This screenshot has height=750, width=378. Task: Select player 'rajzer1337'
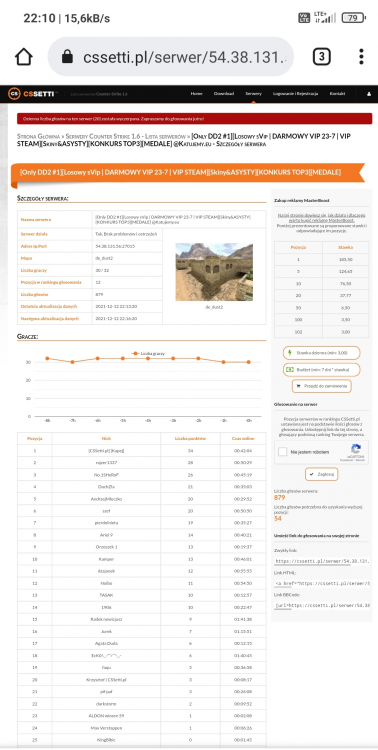click(106, 463)
